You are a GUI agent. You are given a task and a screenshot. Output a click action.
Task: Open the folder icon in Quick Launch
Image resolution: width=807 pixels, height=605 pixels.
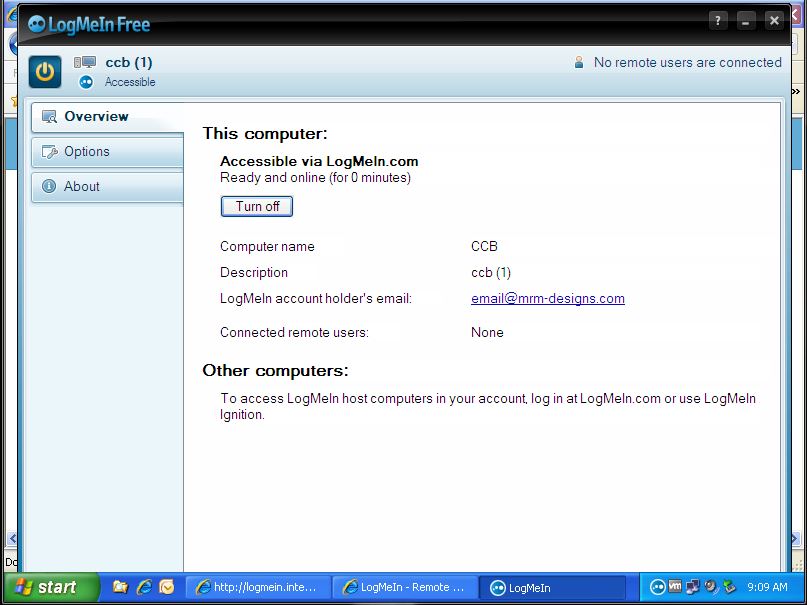pos(121,587)
